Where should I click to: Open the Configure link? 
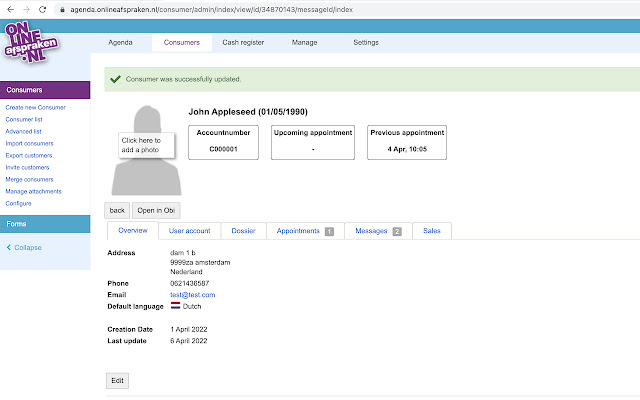point(18,203)
